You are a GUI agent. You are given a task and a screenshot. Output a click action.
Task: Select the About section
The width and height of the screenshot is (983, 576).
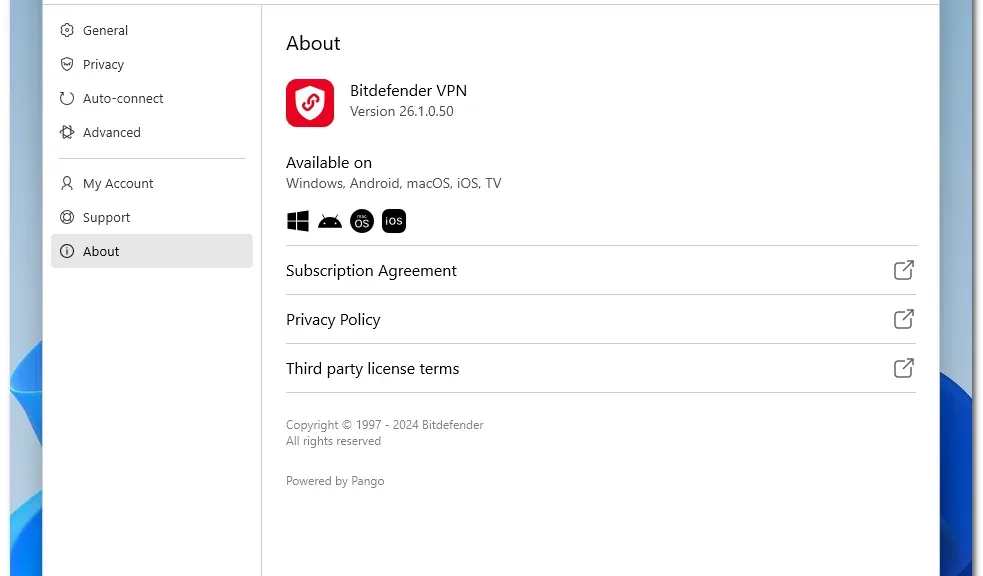152,251
